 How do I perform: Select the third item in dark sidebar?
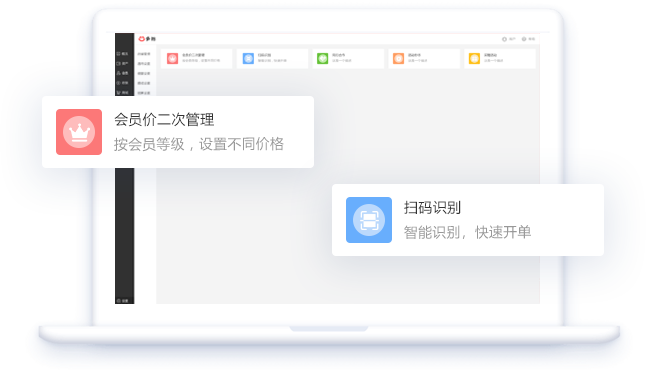pos(122,73)
